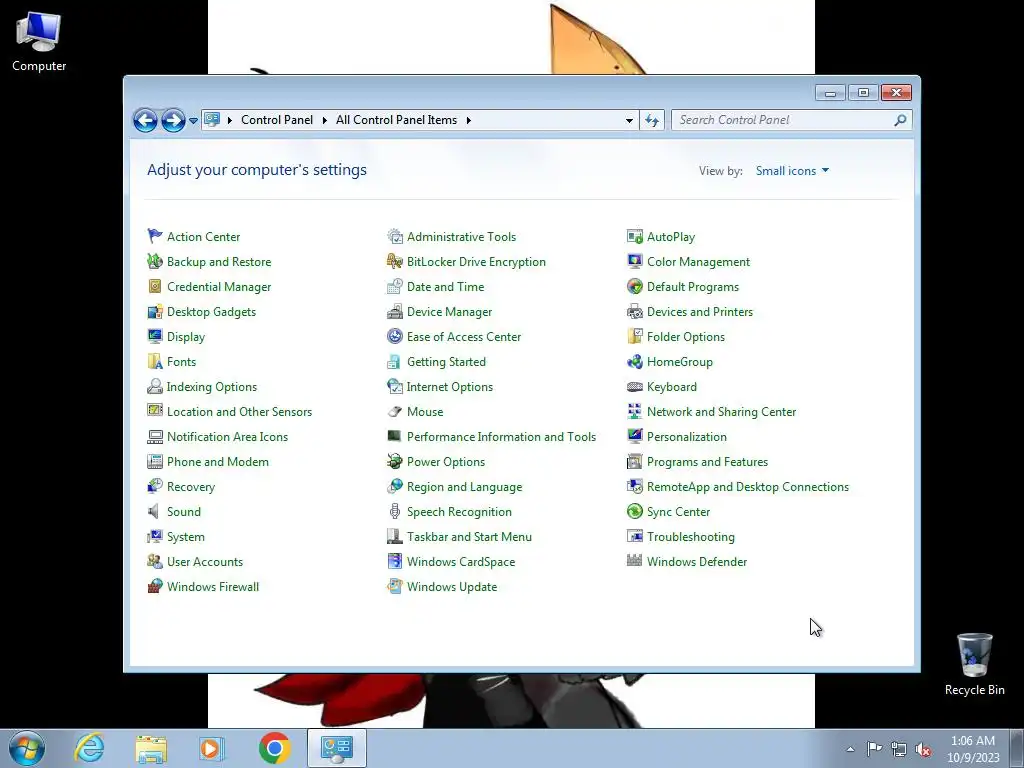Viewport: 1024px width, 768px height.
Task: Click the Forward navigation button
Action: tap(173, 120)
